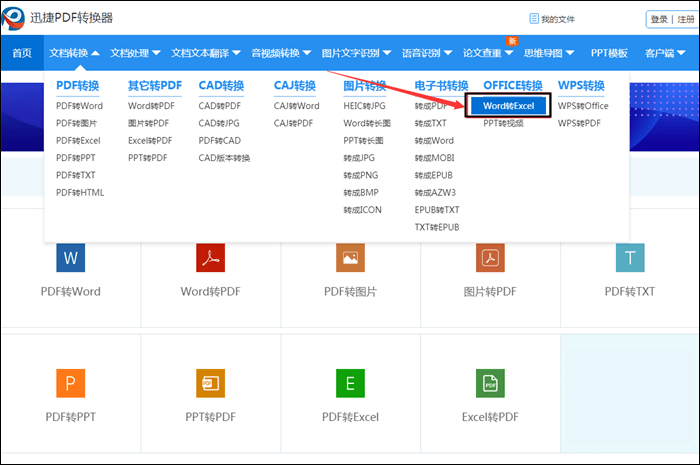
Task: Click the 注册 link
Action: (x=686, y=19)
